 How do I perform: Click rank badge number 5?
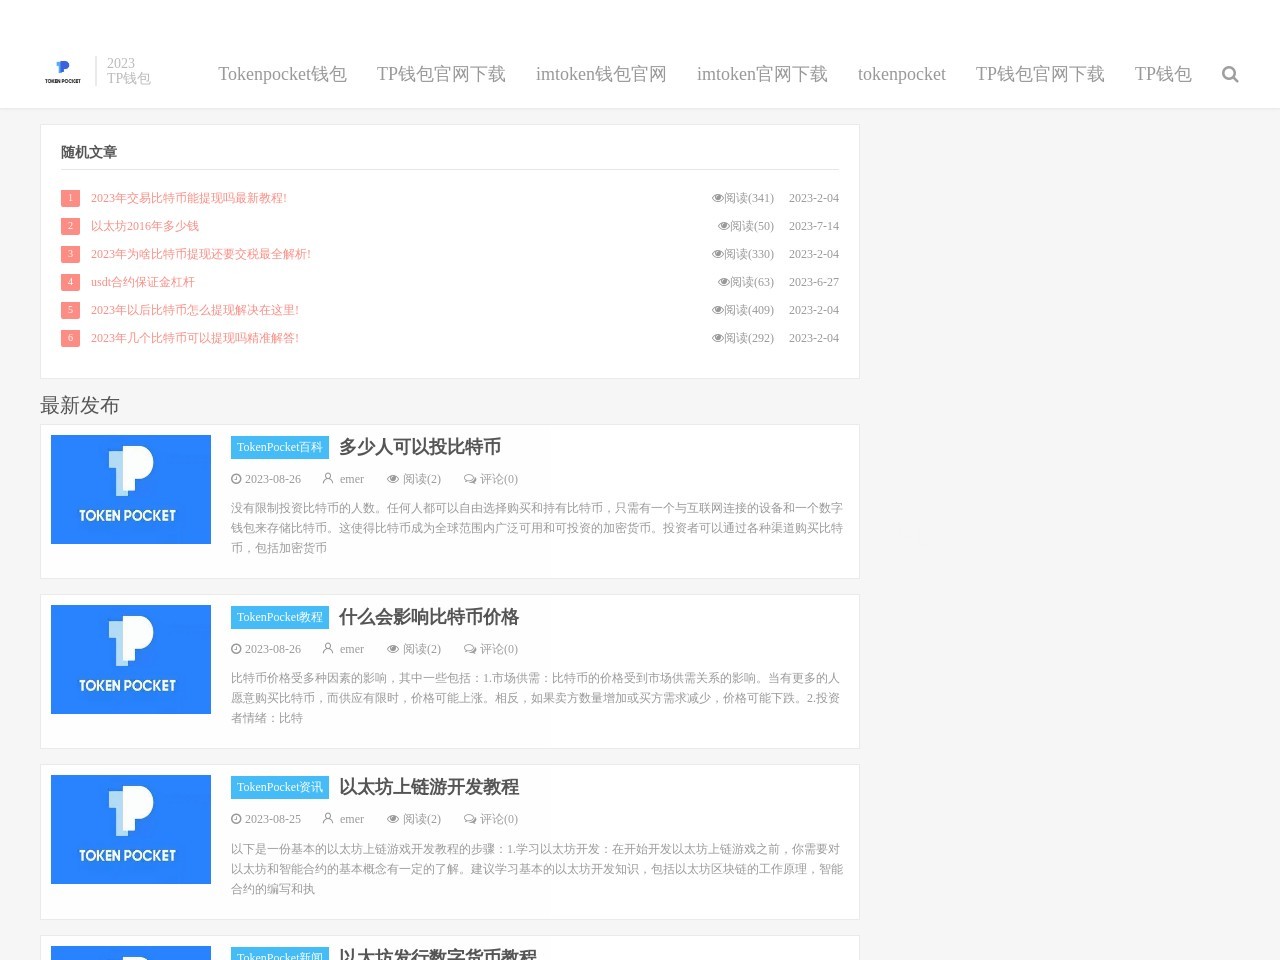70,310
